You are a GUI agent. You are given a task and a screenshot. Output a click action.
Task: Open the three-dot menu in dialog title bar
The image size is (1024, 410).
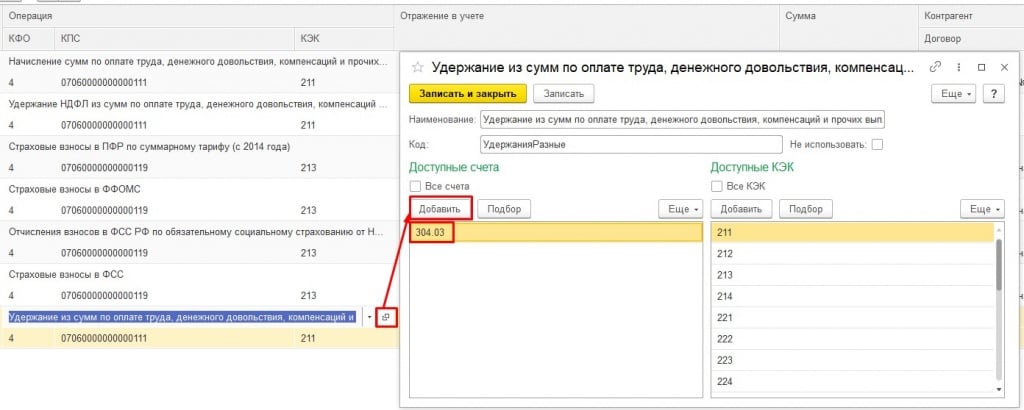point(959,67)
